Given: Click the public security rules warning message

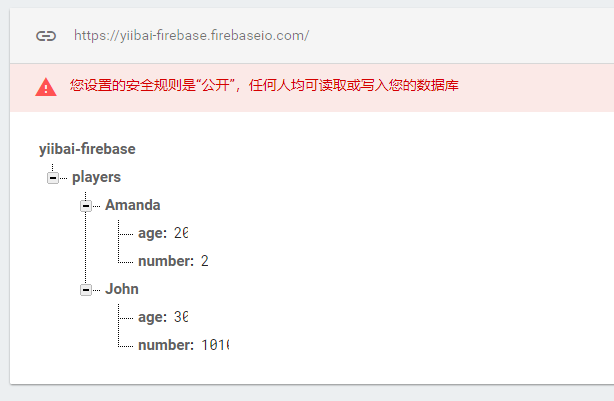Looking at the screenshot, I should 264,87.
